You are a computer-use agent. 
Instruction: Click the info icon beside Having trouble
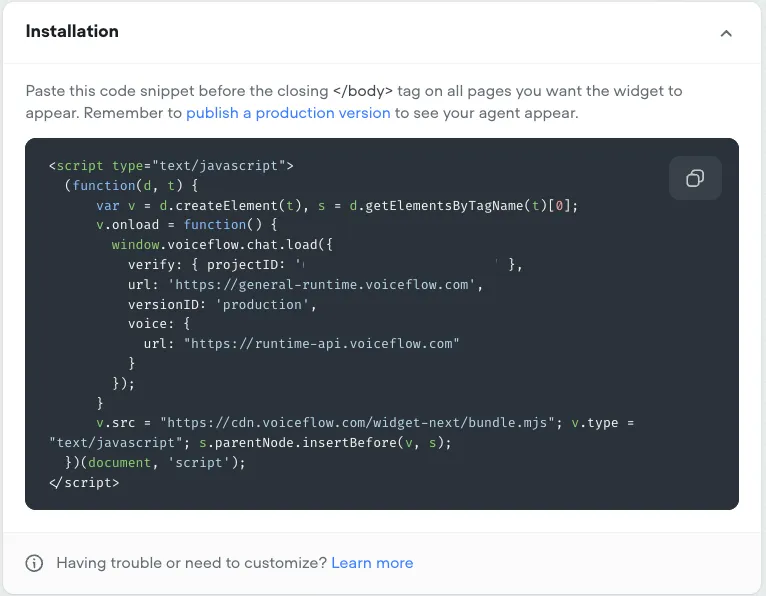[x=34, y=563]
